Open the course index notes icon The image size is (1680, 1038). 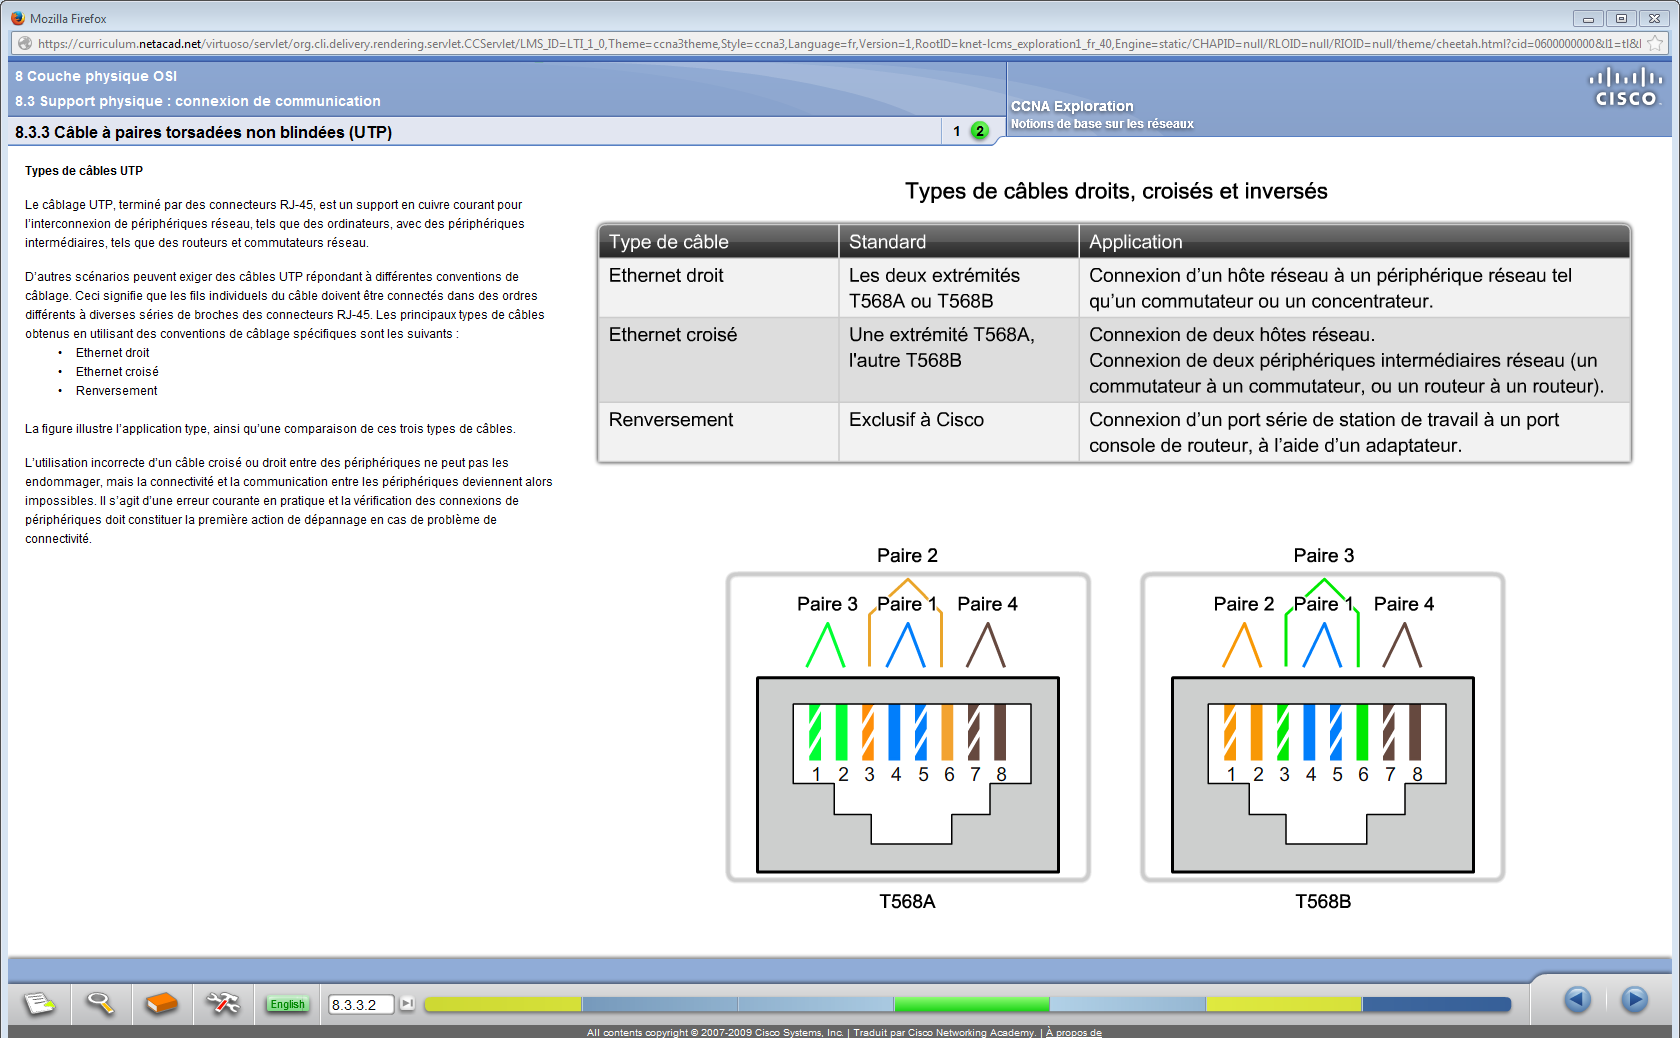pyautogui.click(x=40, y=1005)
